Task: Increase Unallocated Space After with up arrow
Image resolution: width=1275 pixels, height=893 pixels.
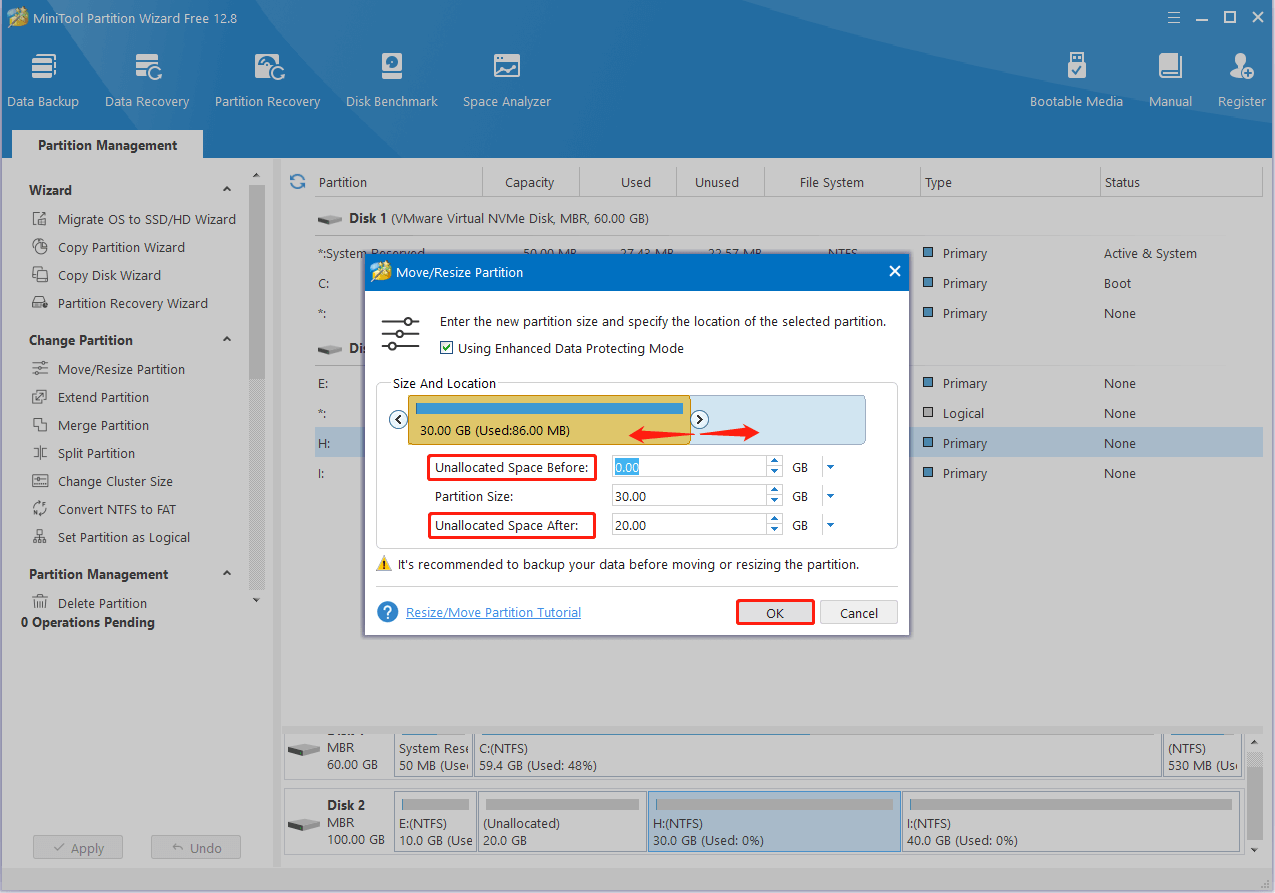Action: pyautogui.click(x=774, y=520)
